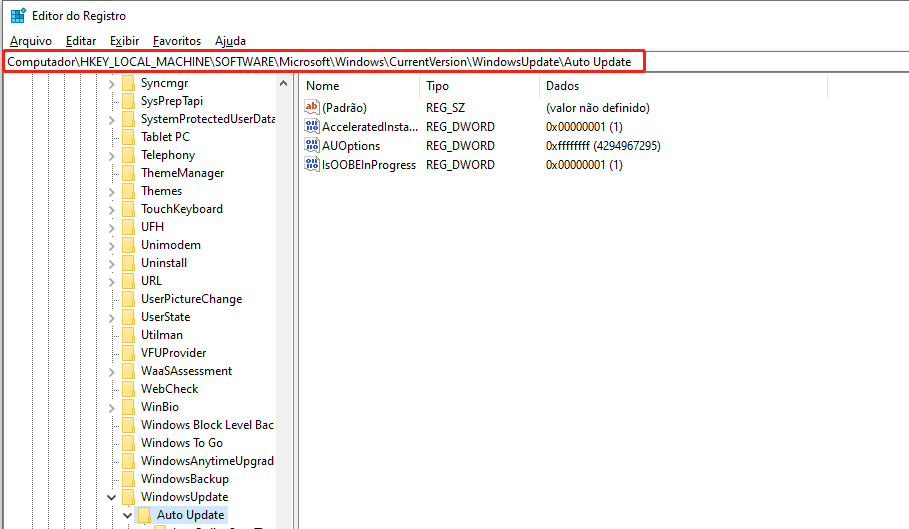This screenshot has height=529, width=909.
Task: Open the Arquivo menu
Action: coord(31,41)
